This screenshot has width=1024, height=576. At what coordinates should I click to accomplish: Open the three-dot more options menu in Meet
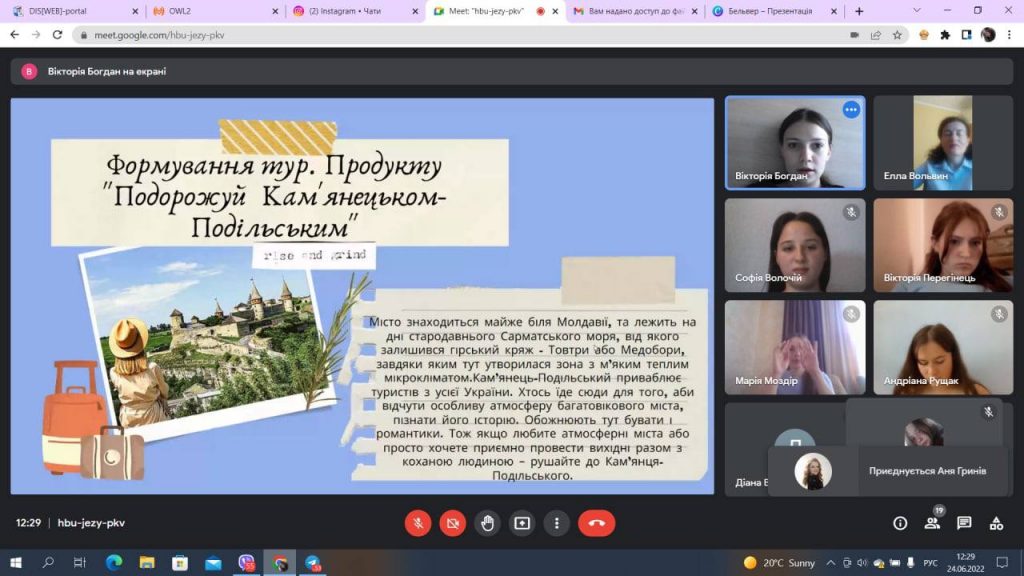pos(556,523)
